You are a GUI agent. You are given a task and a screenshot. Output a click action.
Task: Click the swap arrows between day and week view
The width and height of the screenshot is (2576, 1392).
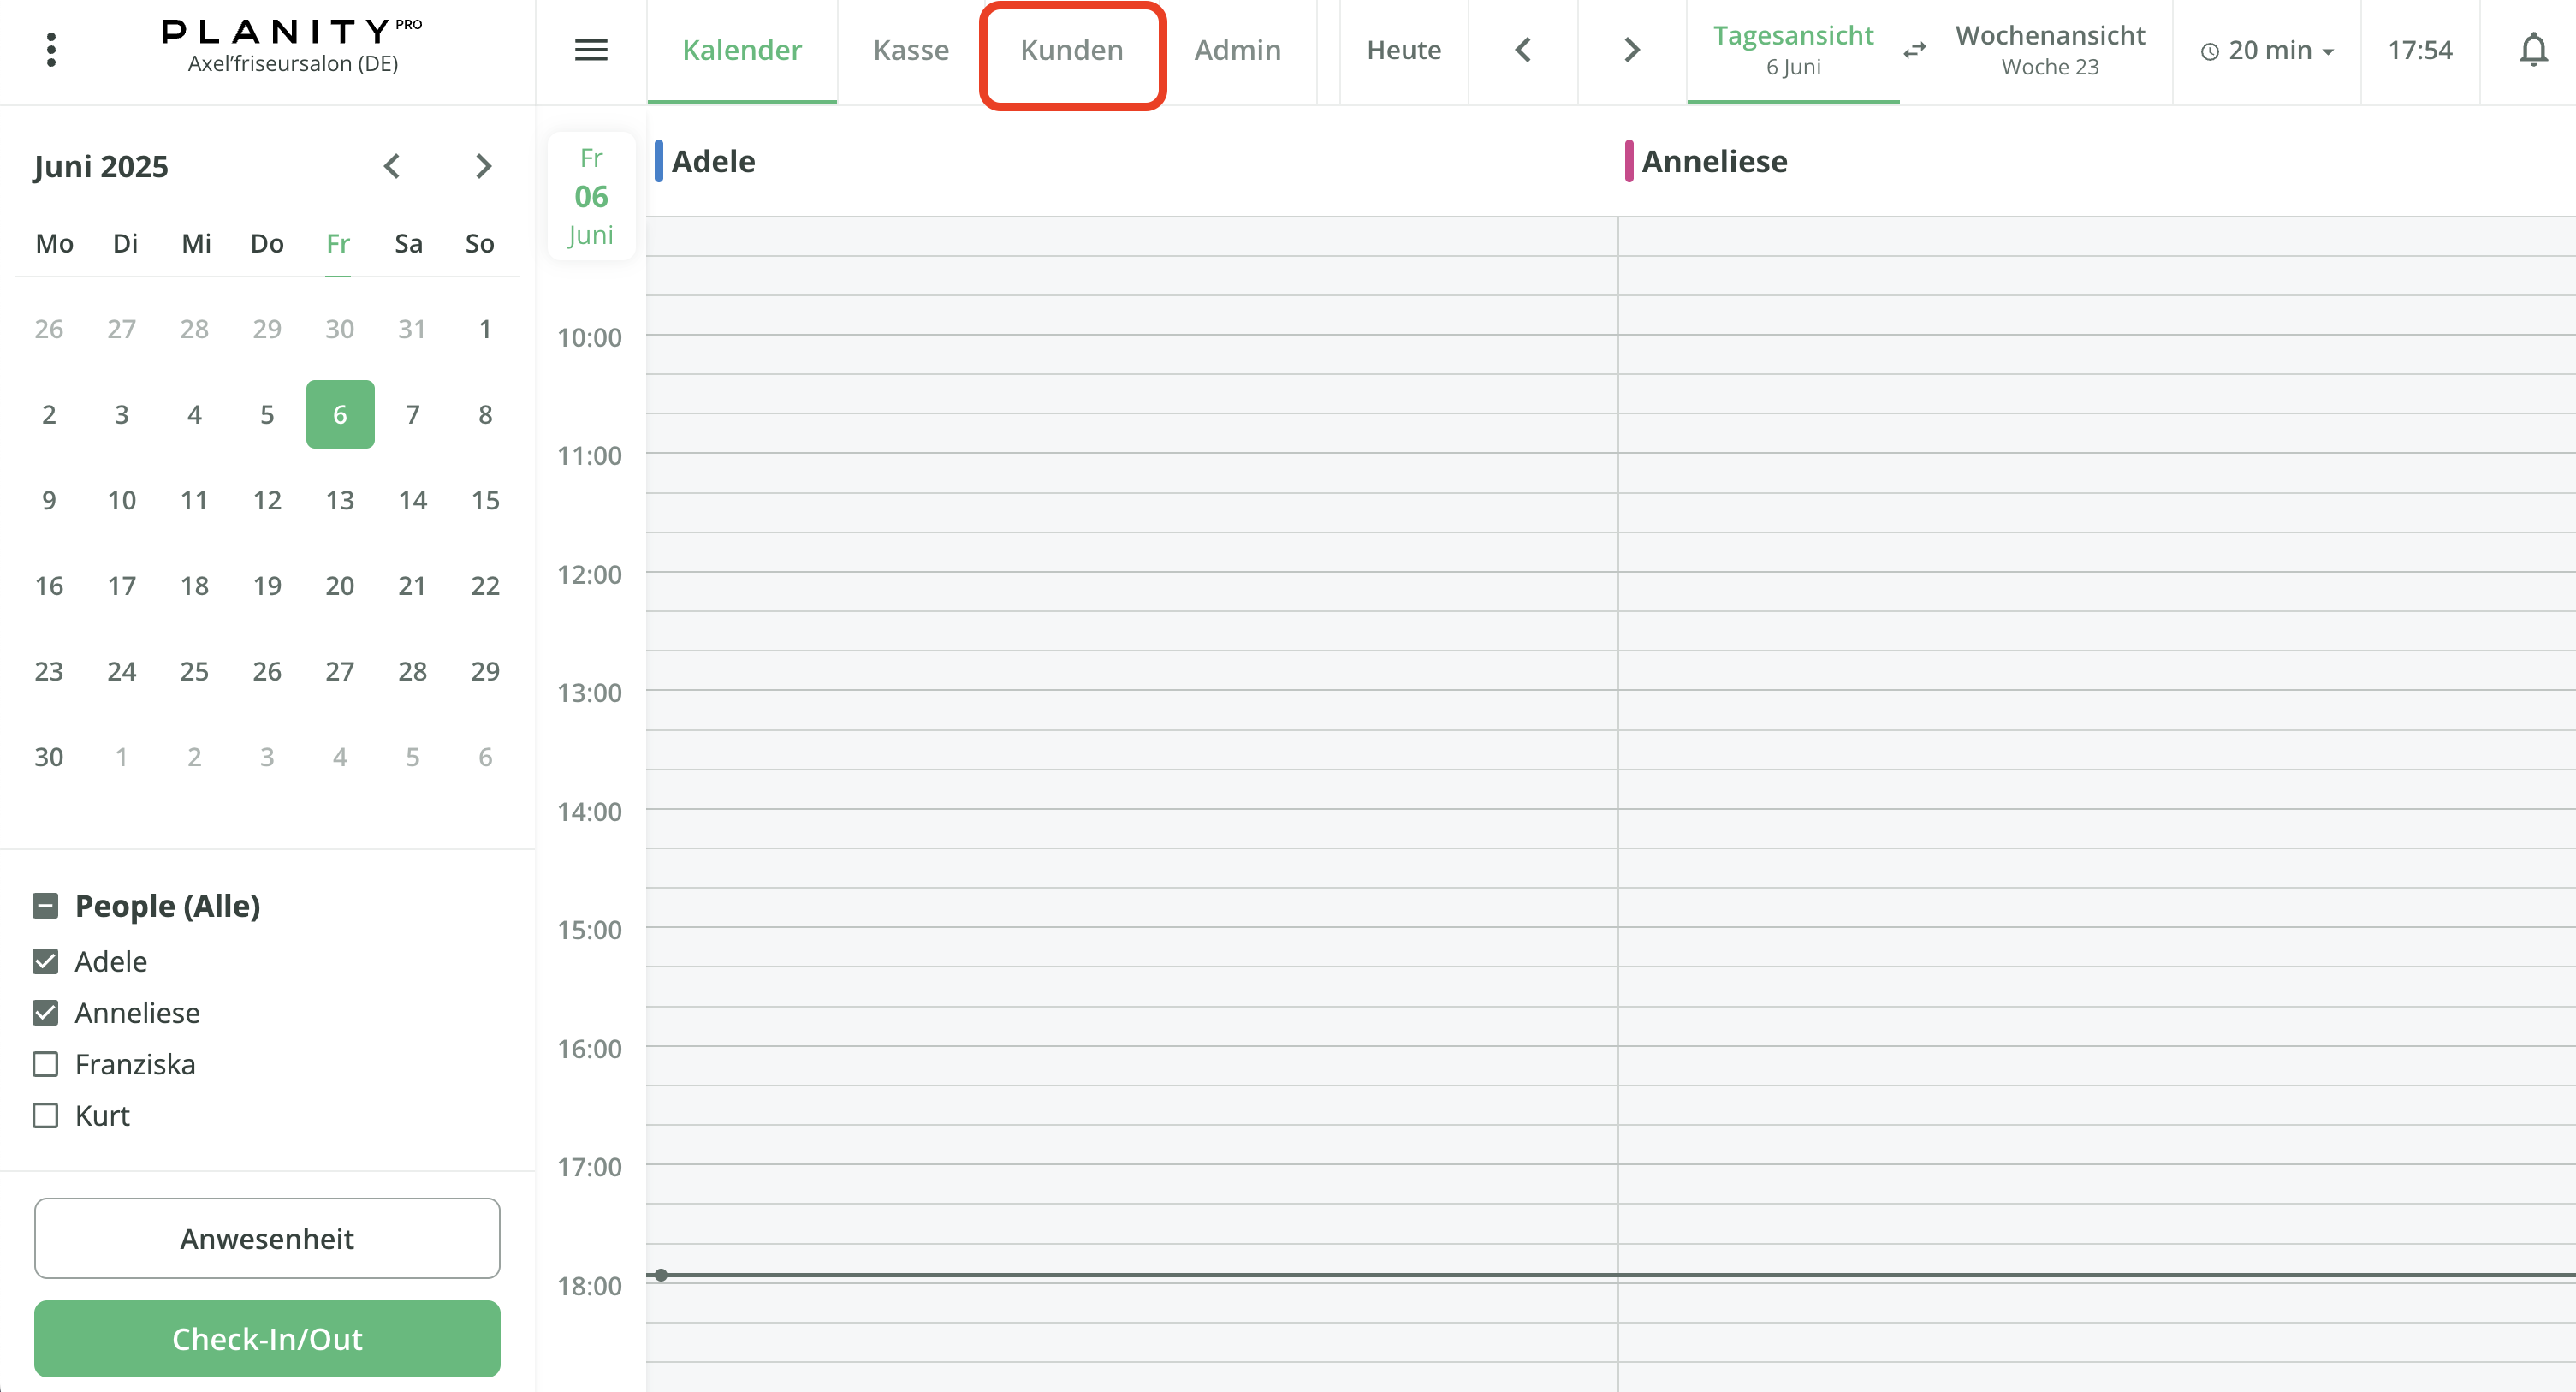coord(1914,50)
